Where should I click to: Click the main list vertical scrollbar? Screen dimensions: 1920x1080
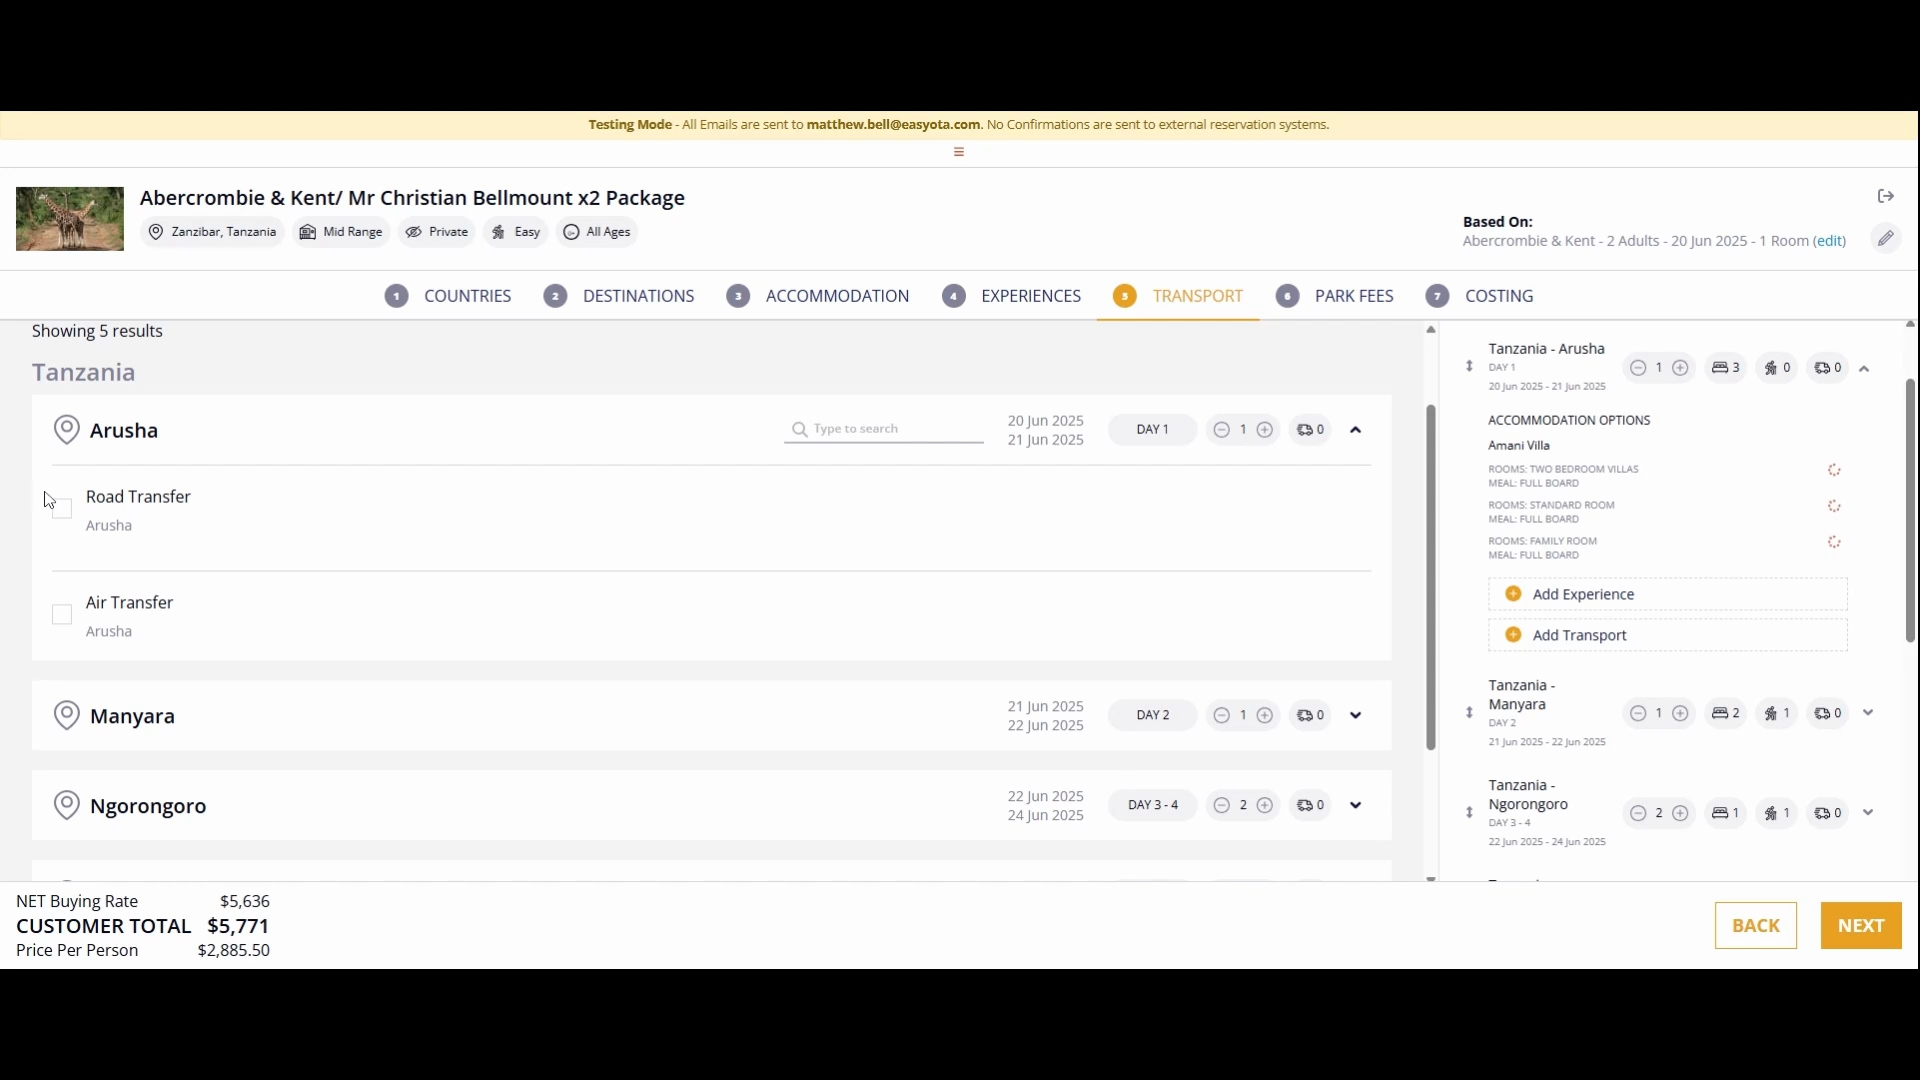click(1431, 577)
